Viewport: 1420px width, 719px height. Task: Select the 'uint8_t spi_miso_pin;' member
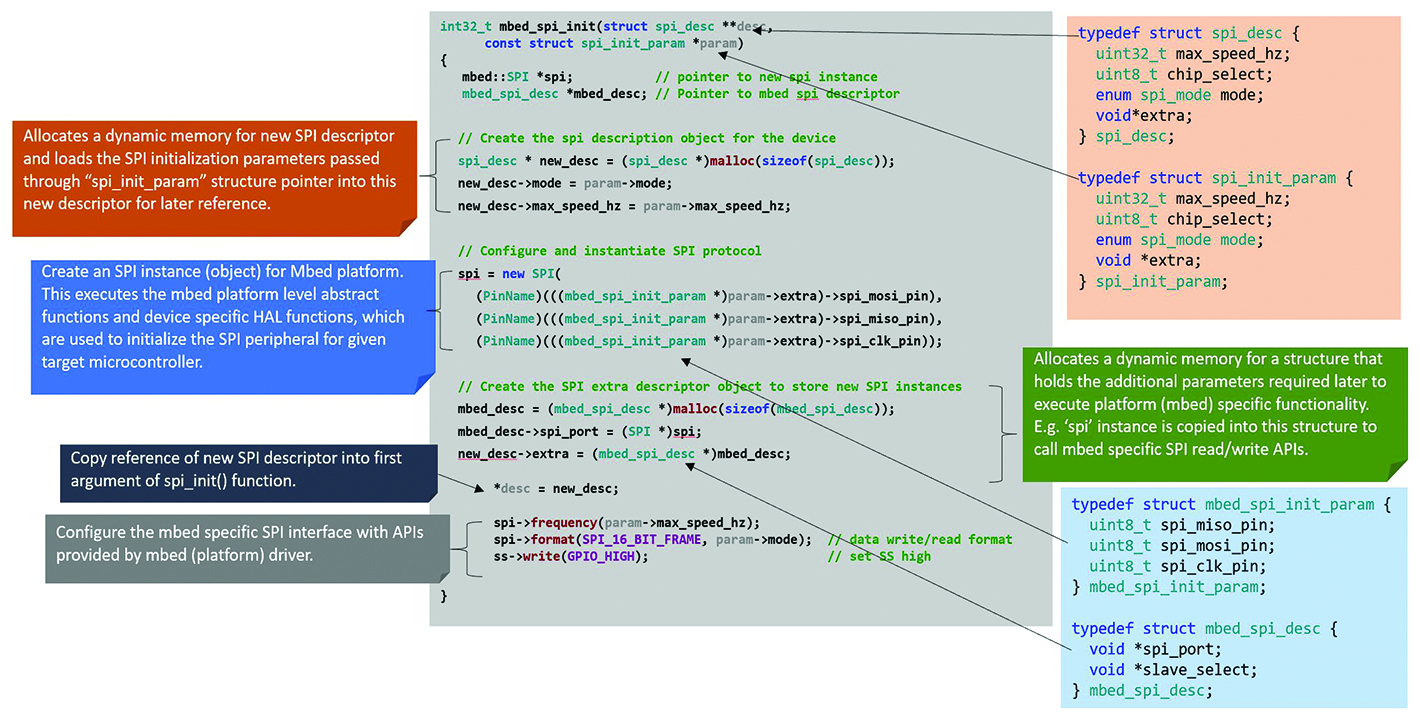click(x=1183, y=525)
